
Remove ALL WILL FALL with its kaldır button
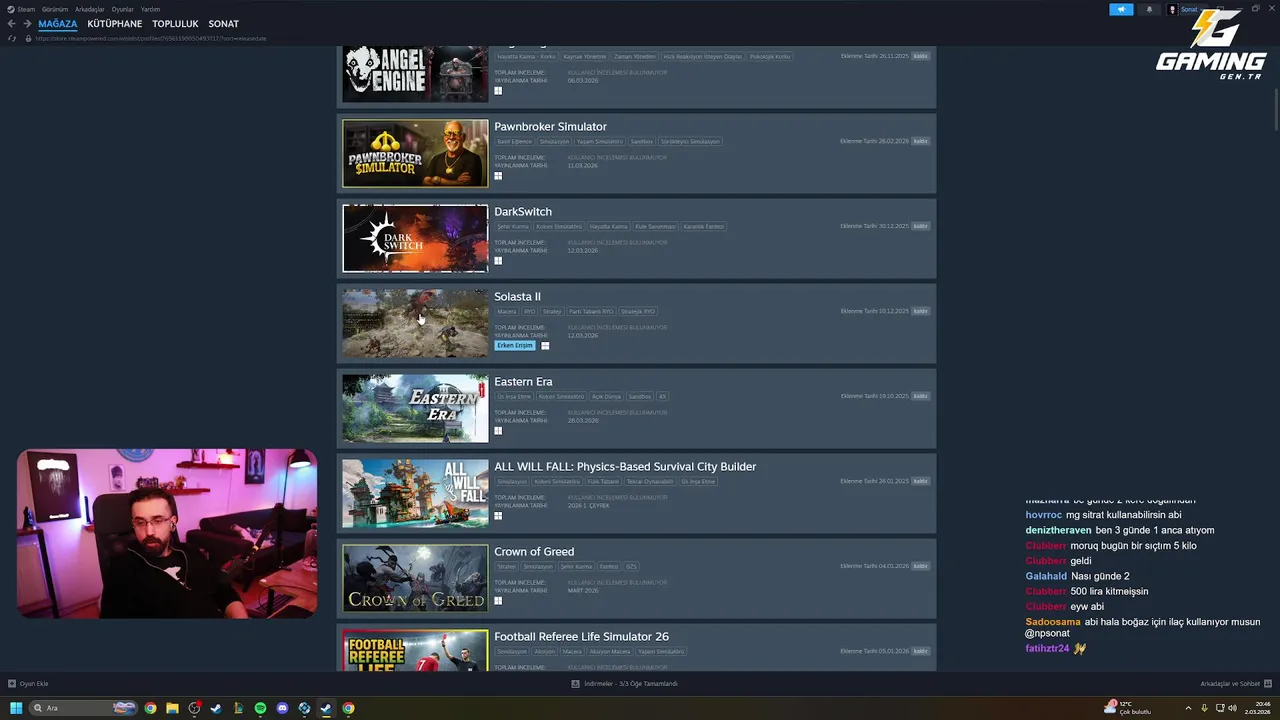point(921,481)
